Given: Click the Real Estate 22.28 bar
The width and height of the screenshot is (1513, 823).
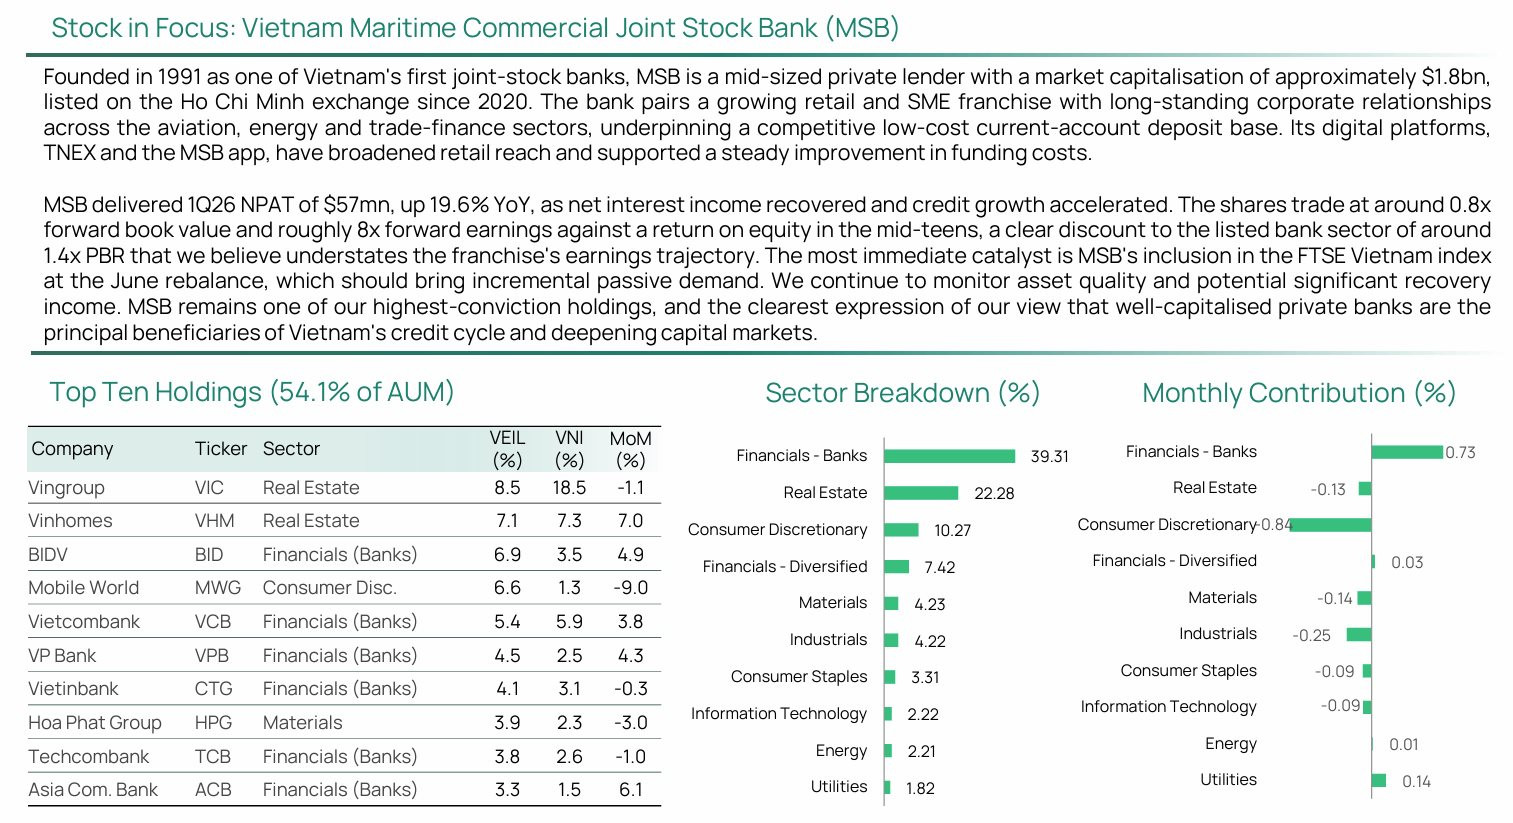Looking at the screenshot, I should tap(922, 493).
